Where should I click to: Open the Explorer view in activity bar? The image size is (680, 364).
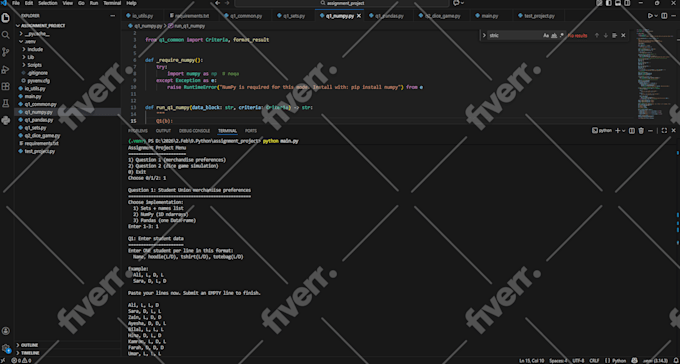pos(6,18)
